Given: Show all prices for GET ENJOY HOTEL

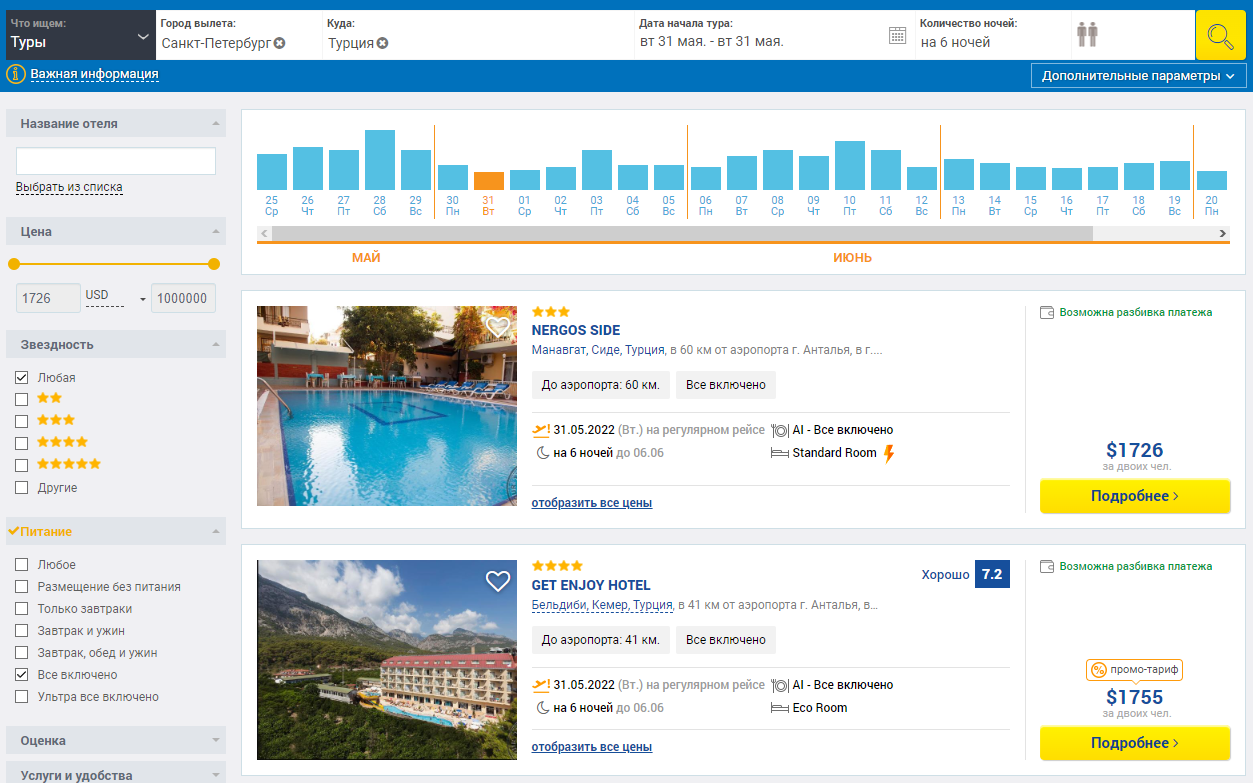Looking at the screenshot, I should coord(592,747).
